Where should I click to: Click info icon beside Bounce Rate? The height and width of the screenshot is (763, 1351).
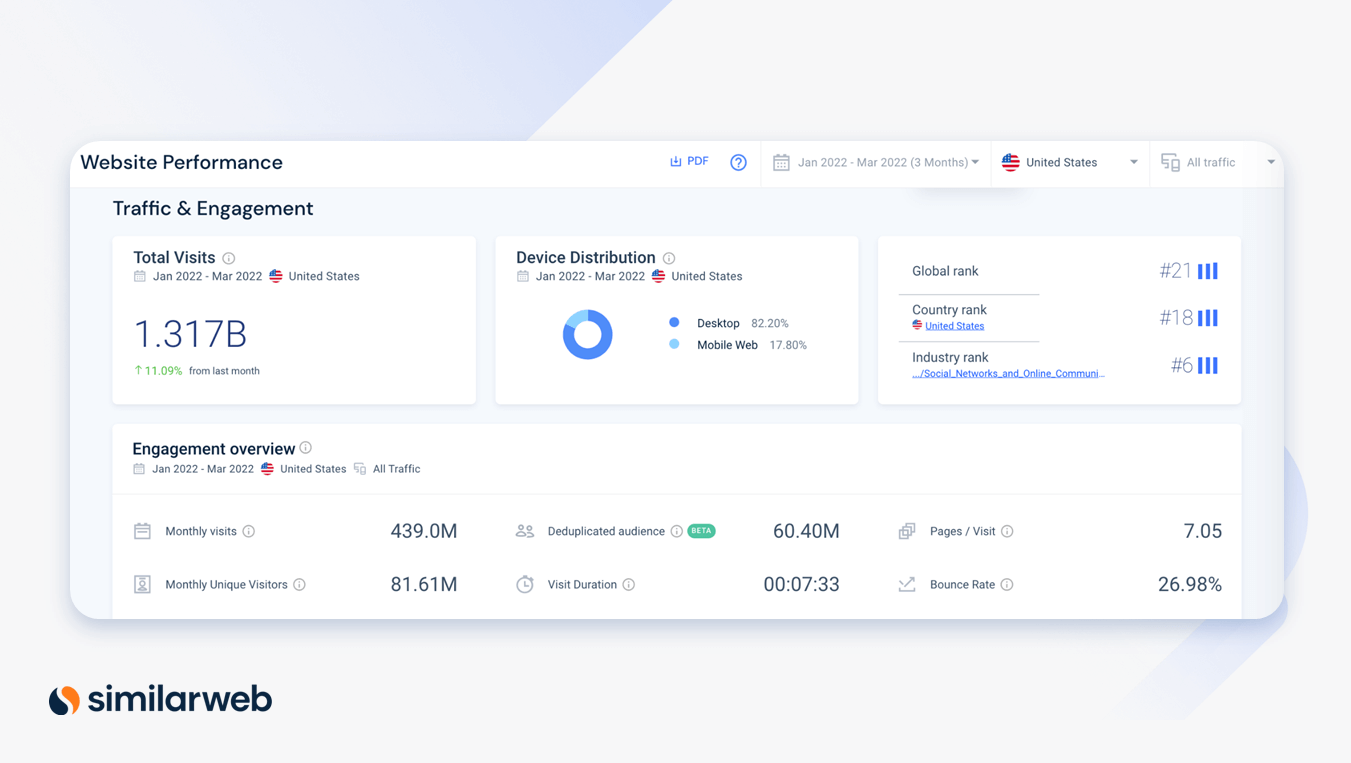pyautogui.click(x=1007, y=585)
